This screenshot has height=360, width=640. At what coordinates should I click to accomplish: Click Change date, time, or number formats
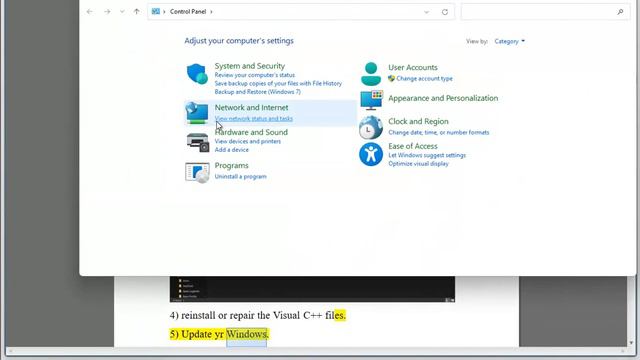439,132
